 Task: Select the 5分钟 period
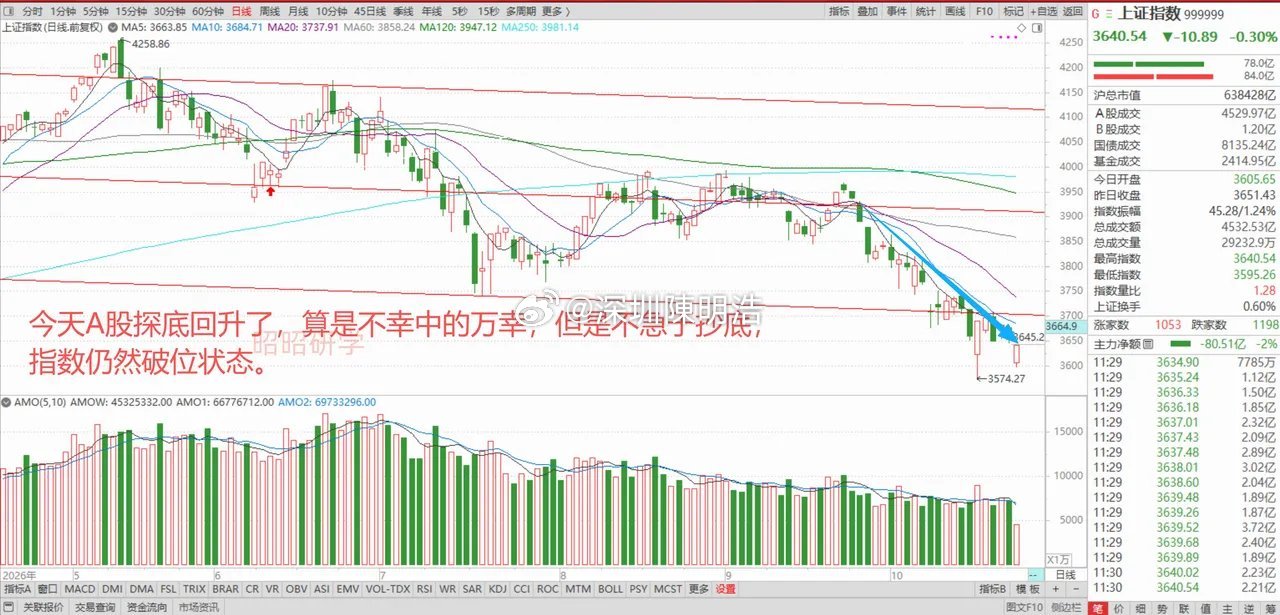point(95,11)
